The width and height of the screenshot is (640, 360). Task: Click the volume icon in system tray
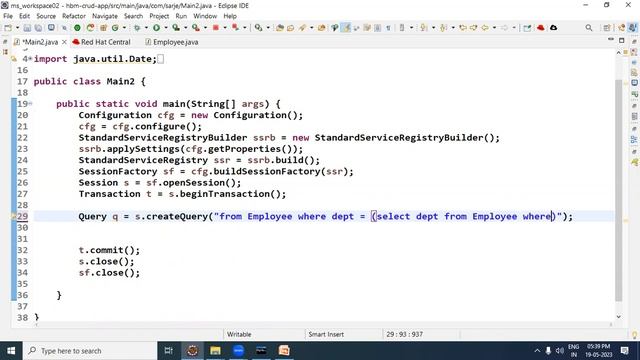560,351
